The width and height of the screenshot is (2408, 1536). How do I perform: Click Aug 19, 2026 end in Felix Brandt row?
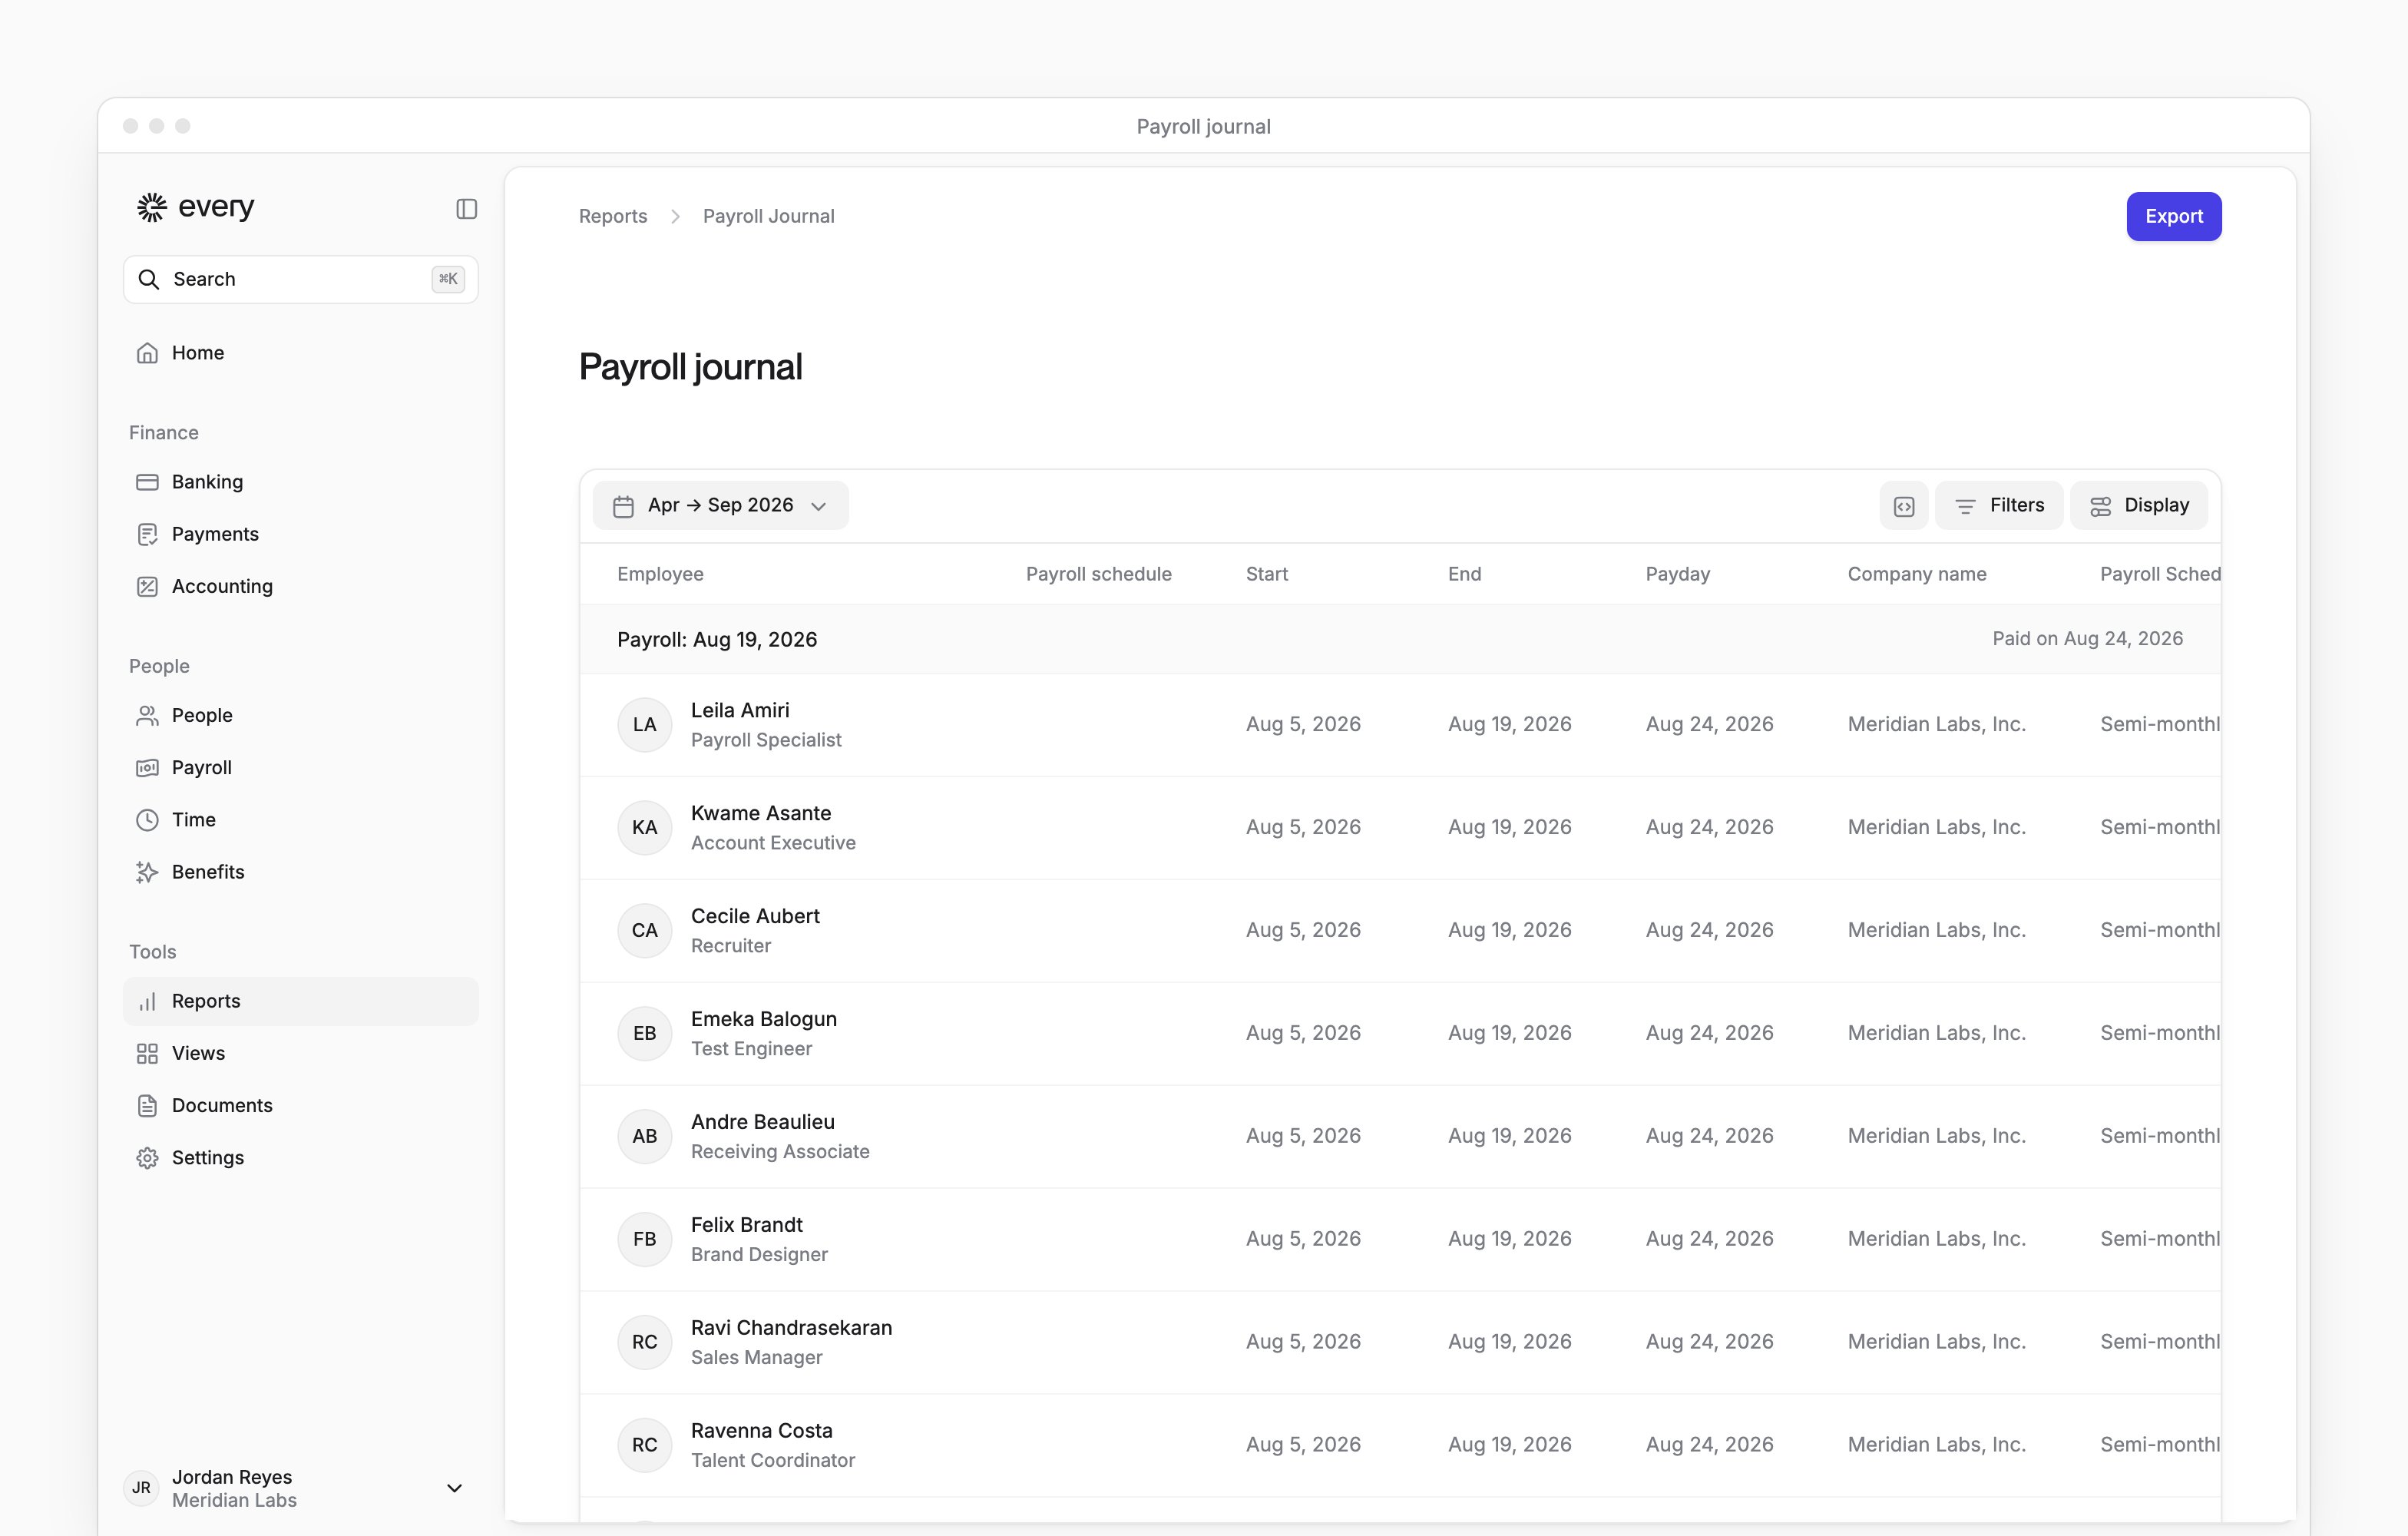point(1510,1239)
